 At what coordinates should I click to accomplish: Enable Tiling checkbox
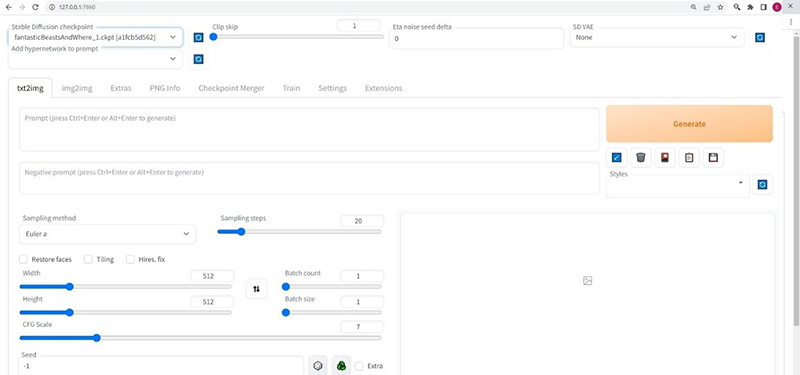tap(88, 259)
